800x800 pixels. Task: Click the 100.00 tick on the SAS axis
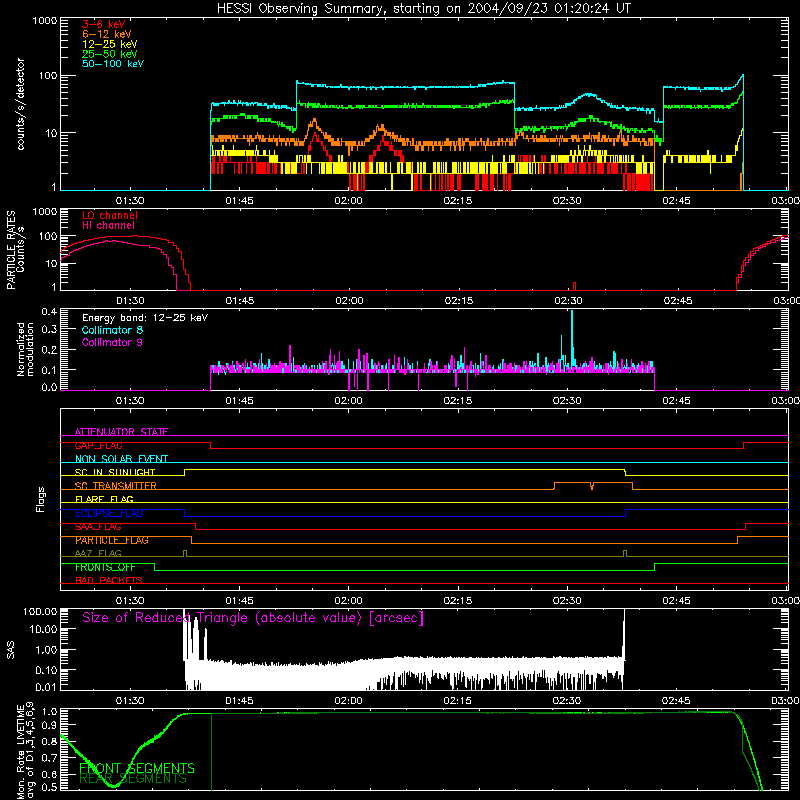pyautogui.click(x=40, y=611)
